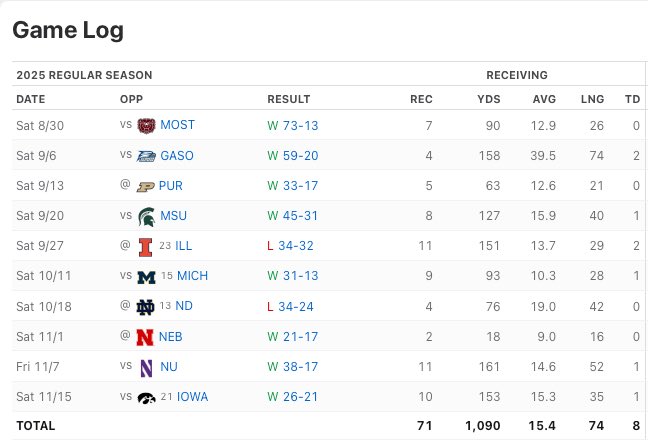Open the W 38-17 Northwestern result
This screenshot has height=446, width=648.
(293, 367)
